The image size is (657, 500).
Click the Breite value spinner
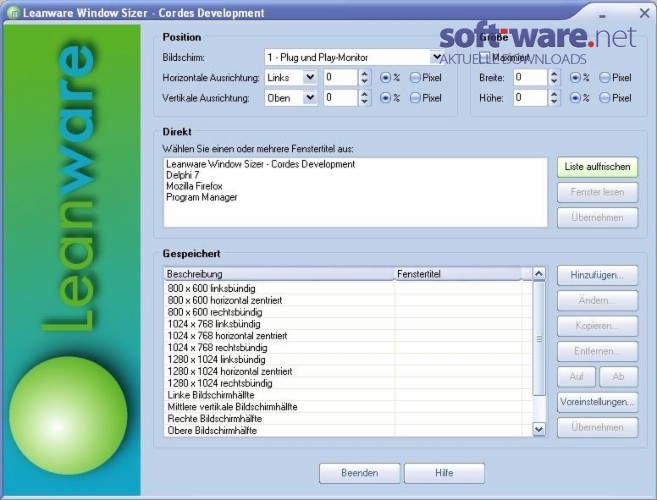click(554, 77)
